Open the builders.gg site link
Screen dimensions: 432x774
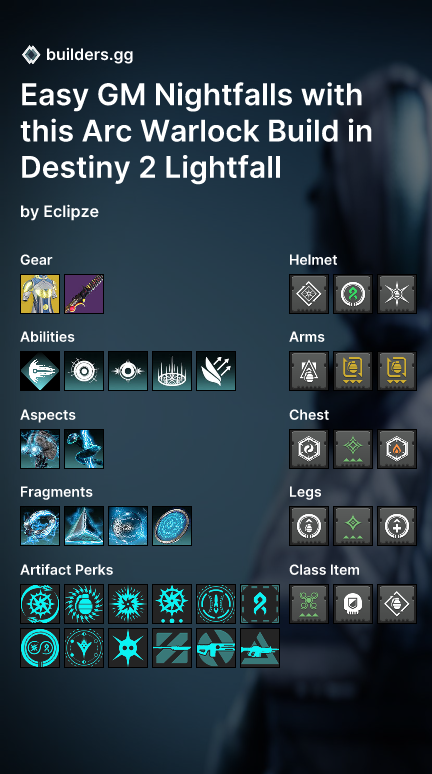(89, 55)
